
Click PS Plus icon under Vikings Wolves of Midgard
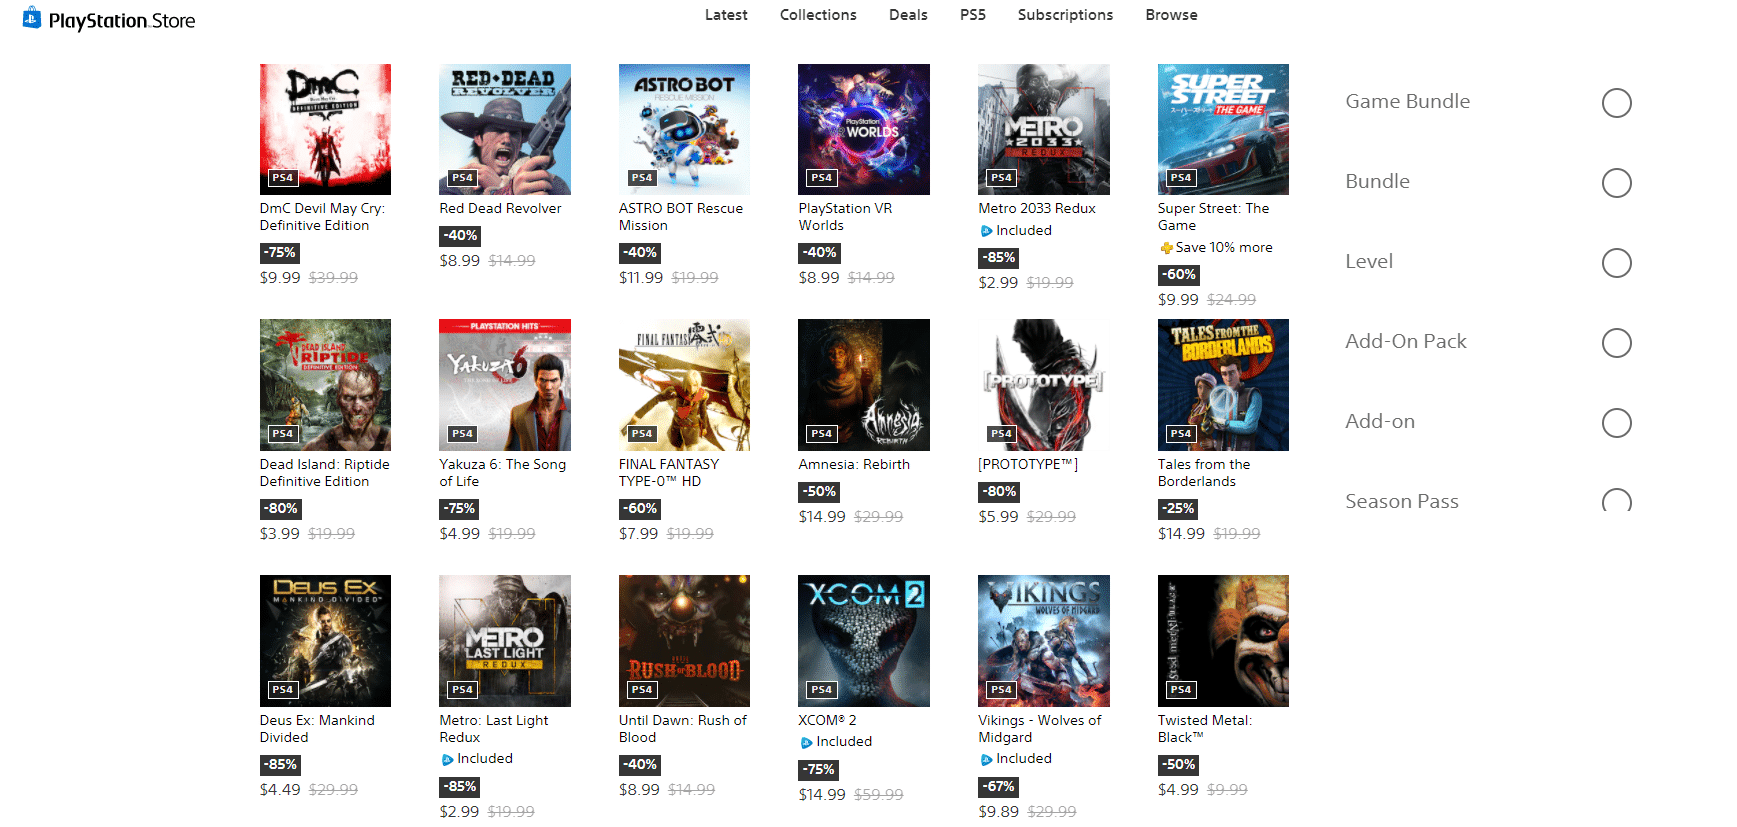(x=986, y=759)
